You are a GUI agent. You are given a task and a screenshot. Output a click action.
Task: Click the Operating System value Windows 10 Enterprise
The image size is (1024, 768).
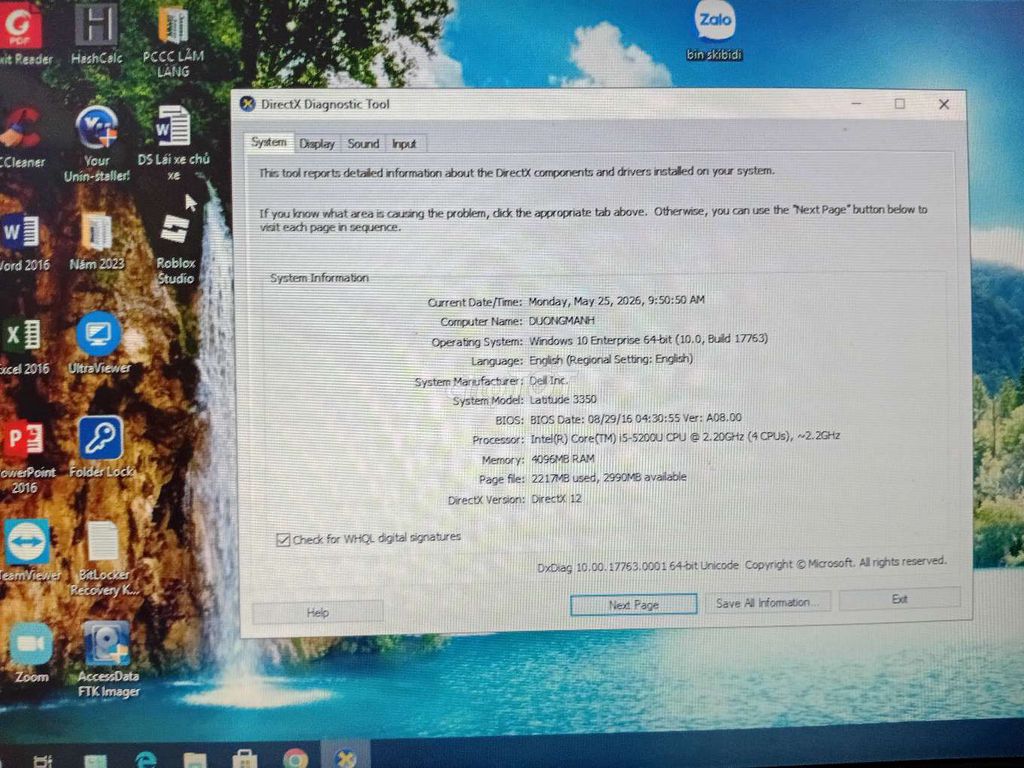click(x=648, y=340)
